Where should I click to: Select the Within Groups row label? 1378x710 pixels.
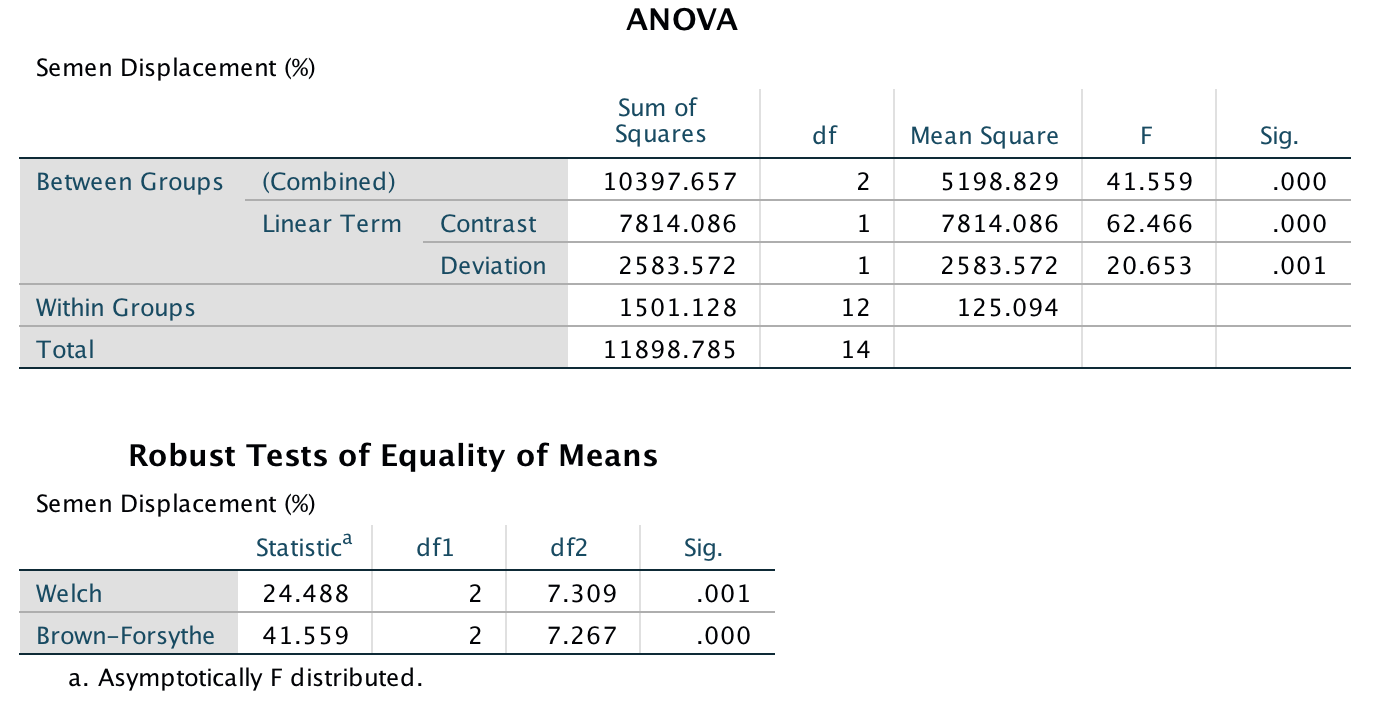tap(116, 308)
